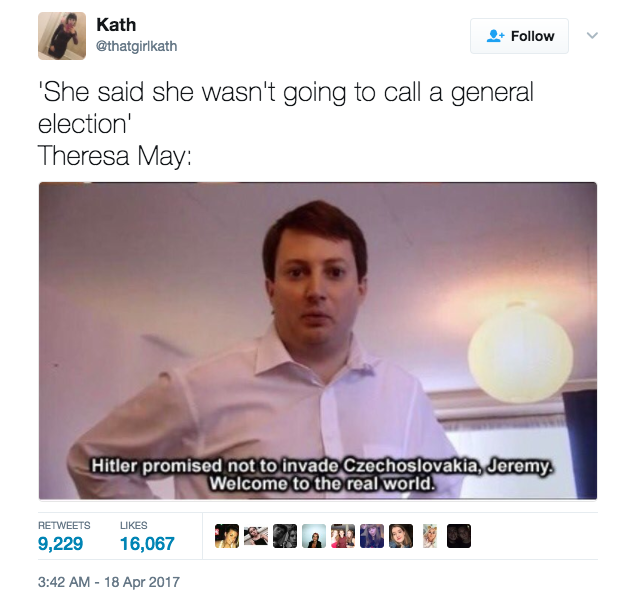The image size is (637, 599).
Task: Click the last dark liker avatar
Action: (x=459, y=536)
